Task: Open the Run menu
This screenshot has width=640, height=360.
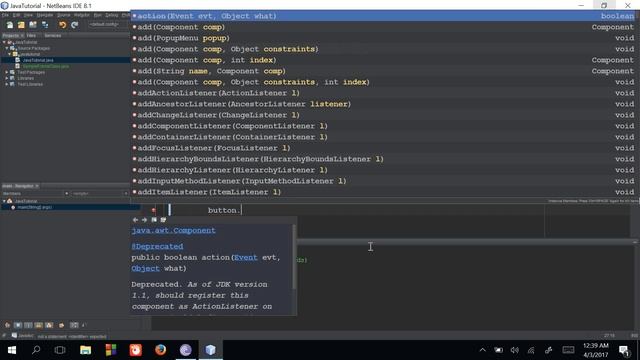Action: [98, 15]
